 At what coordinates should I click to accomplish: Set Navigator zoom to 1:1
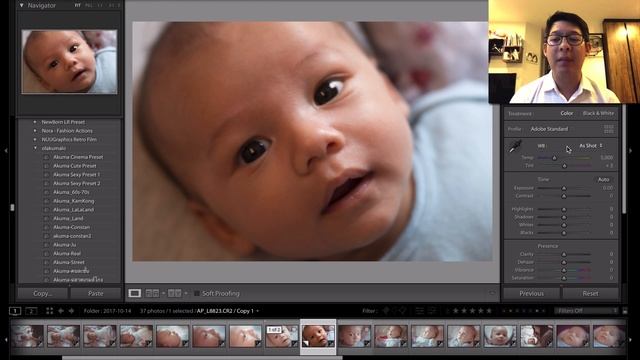(100, 6)
